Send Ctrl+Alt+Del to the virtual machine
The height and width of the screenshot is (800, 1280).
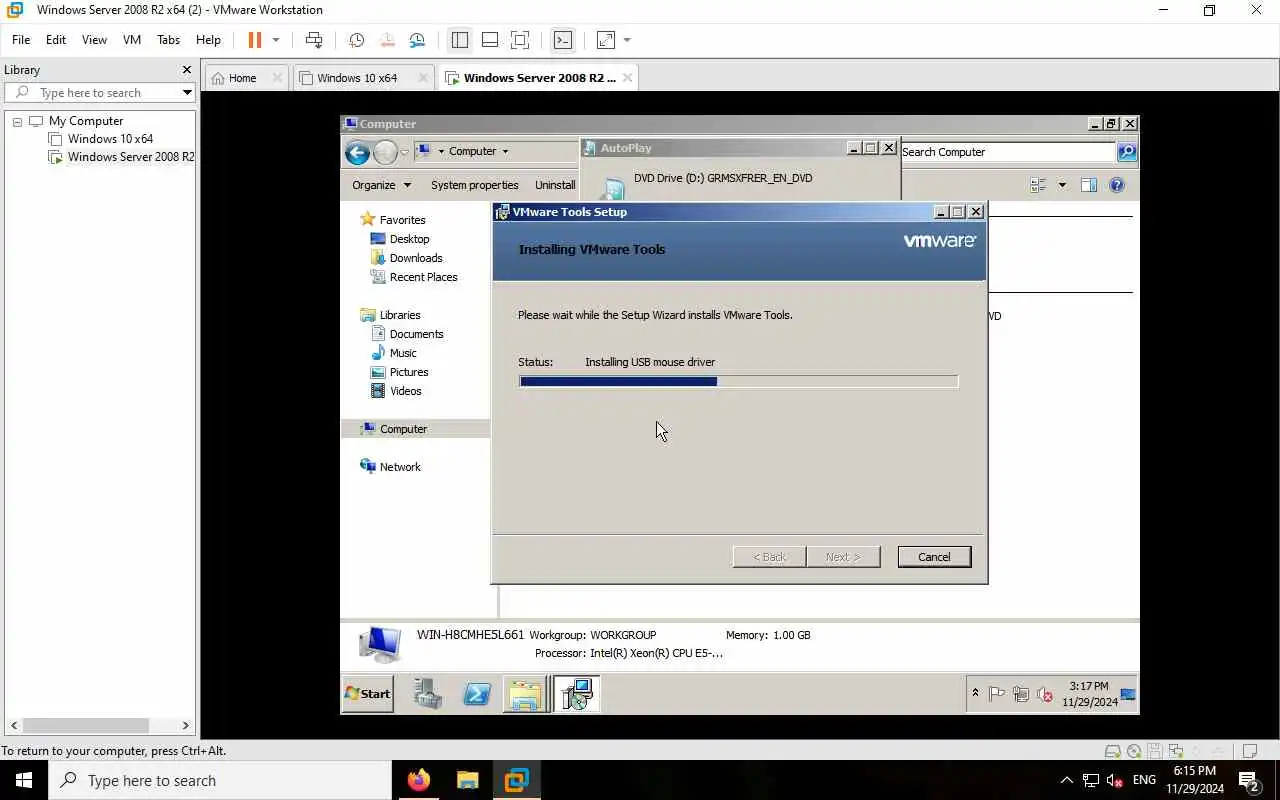tap(314, 40)
